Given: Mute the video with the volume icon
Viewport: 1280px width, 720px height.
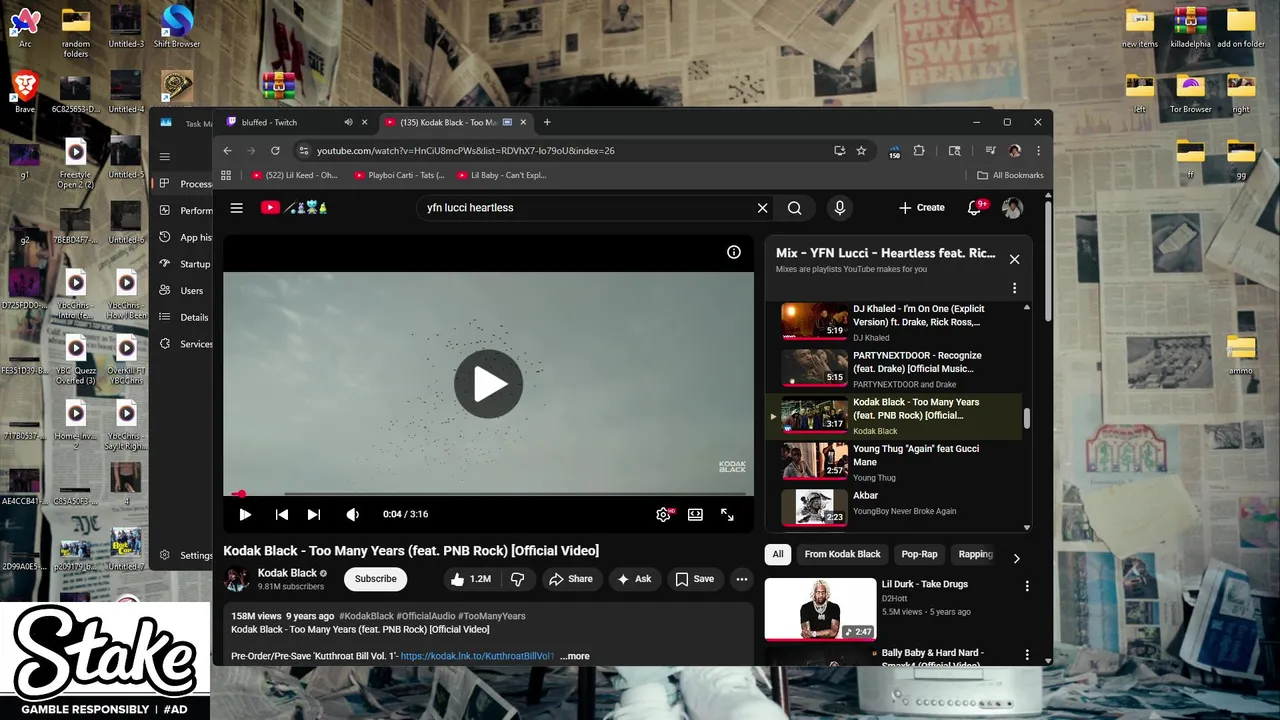Looking at the screenshot, I should (352, 514).
